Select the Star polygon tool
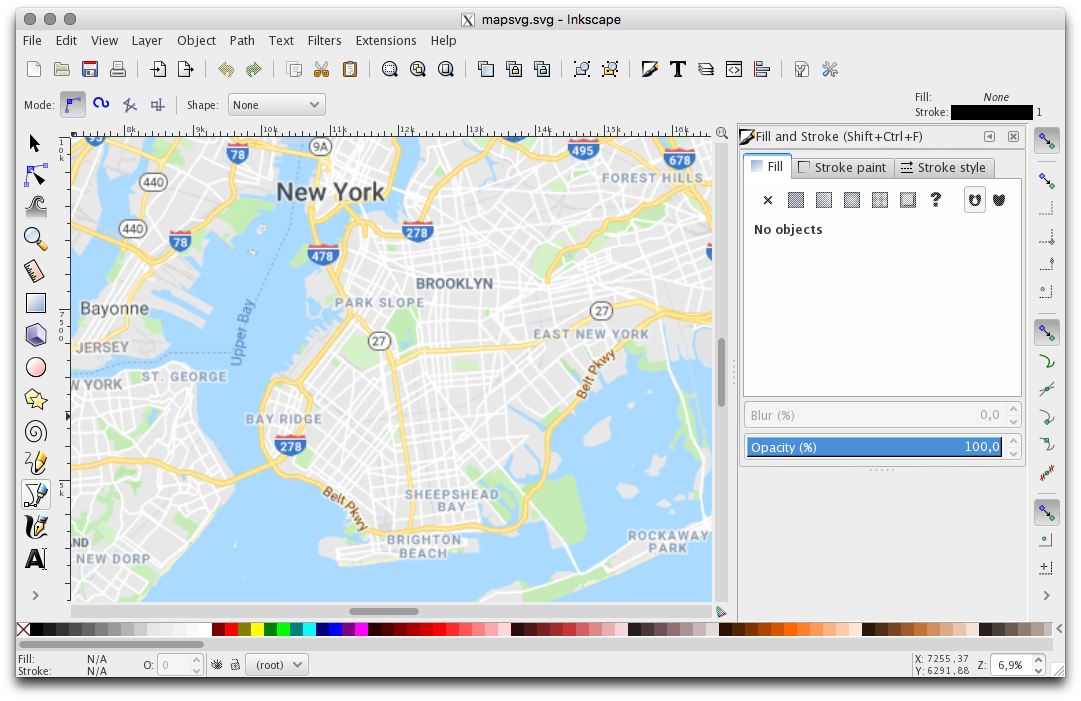 (35, 399)
